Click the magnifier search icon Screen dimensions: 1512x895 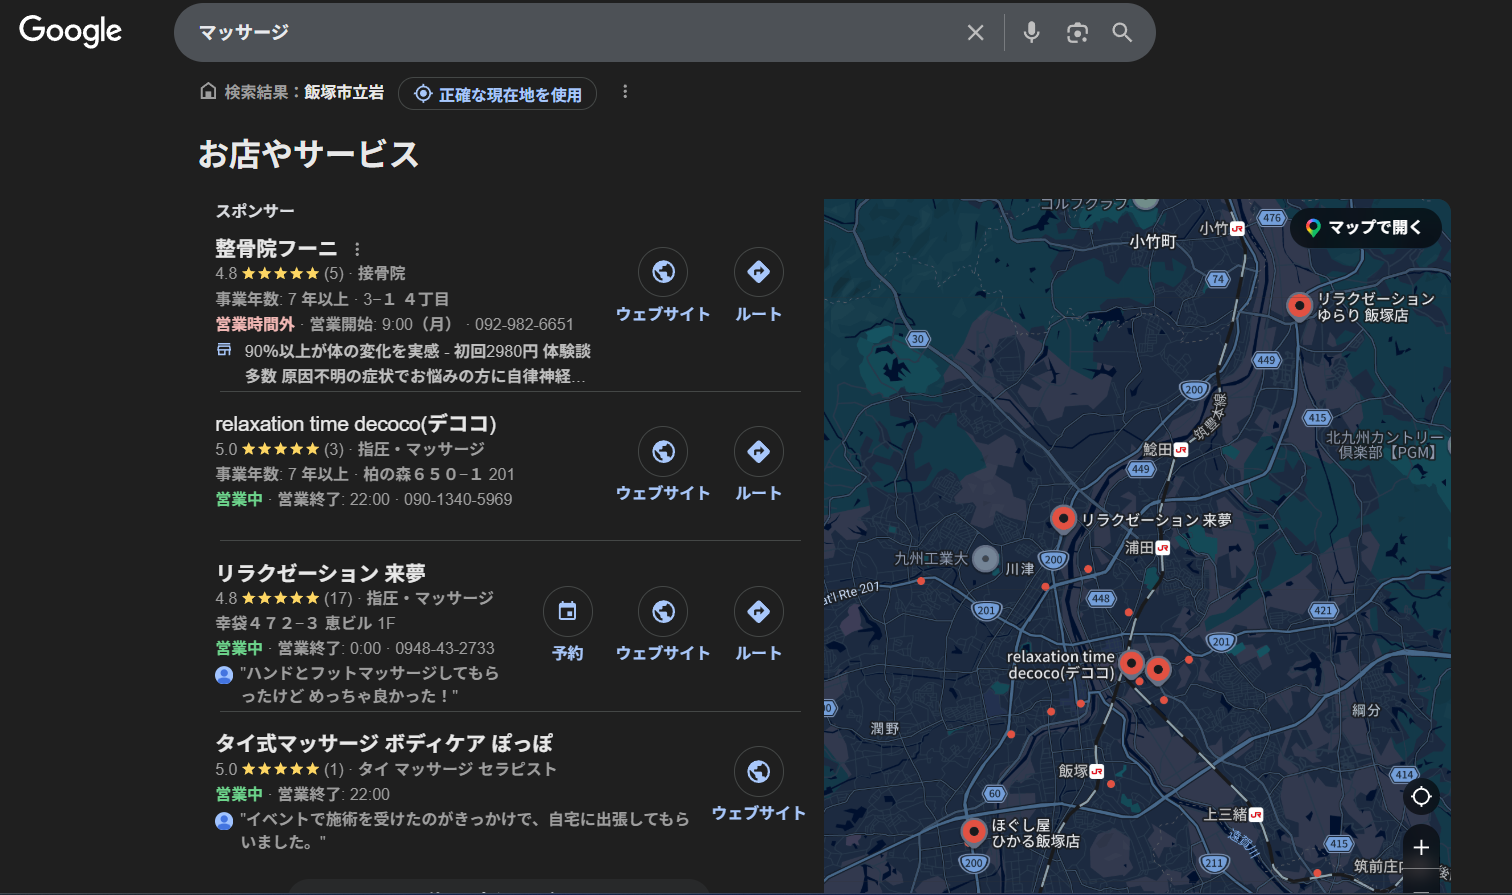tap(1122, 33)
